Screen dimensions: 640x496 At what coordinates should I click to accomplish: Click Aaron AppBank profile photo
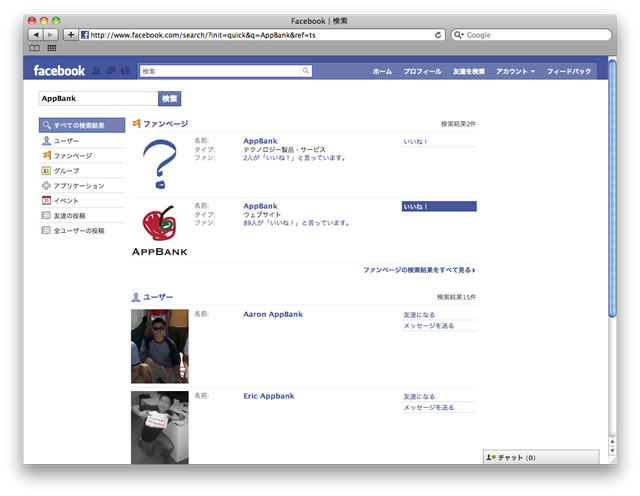[x=160, y=346]
